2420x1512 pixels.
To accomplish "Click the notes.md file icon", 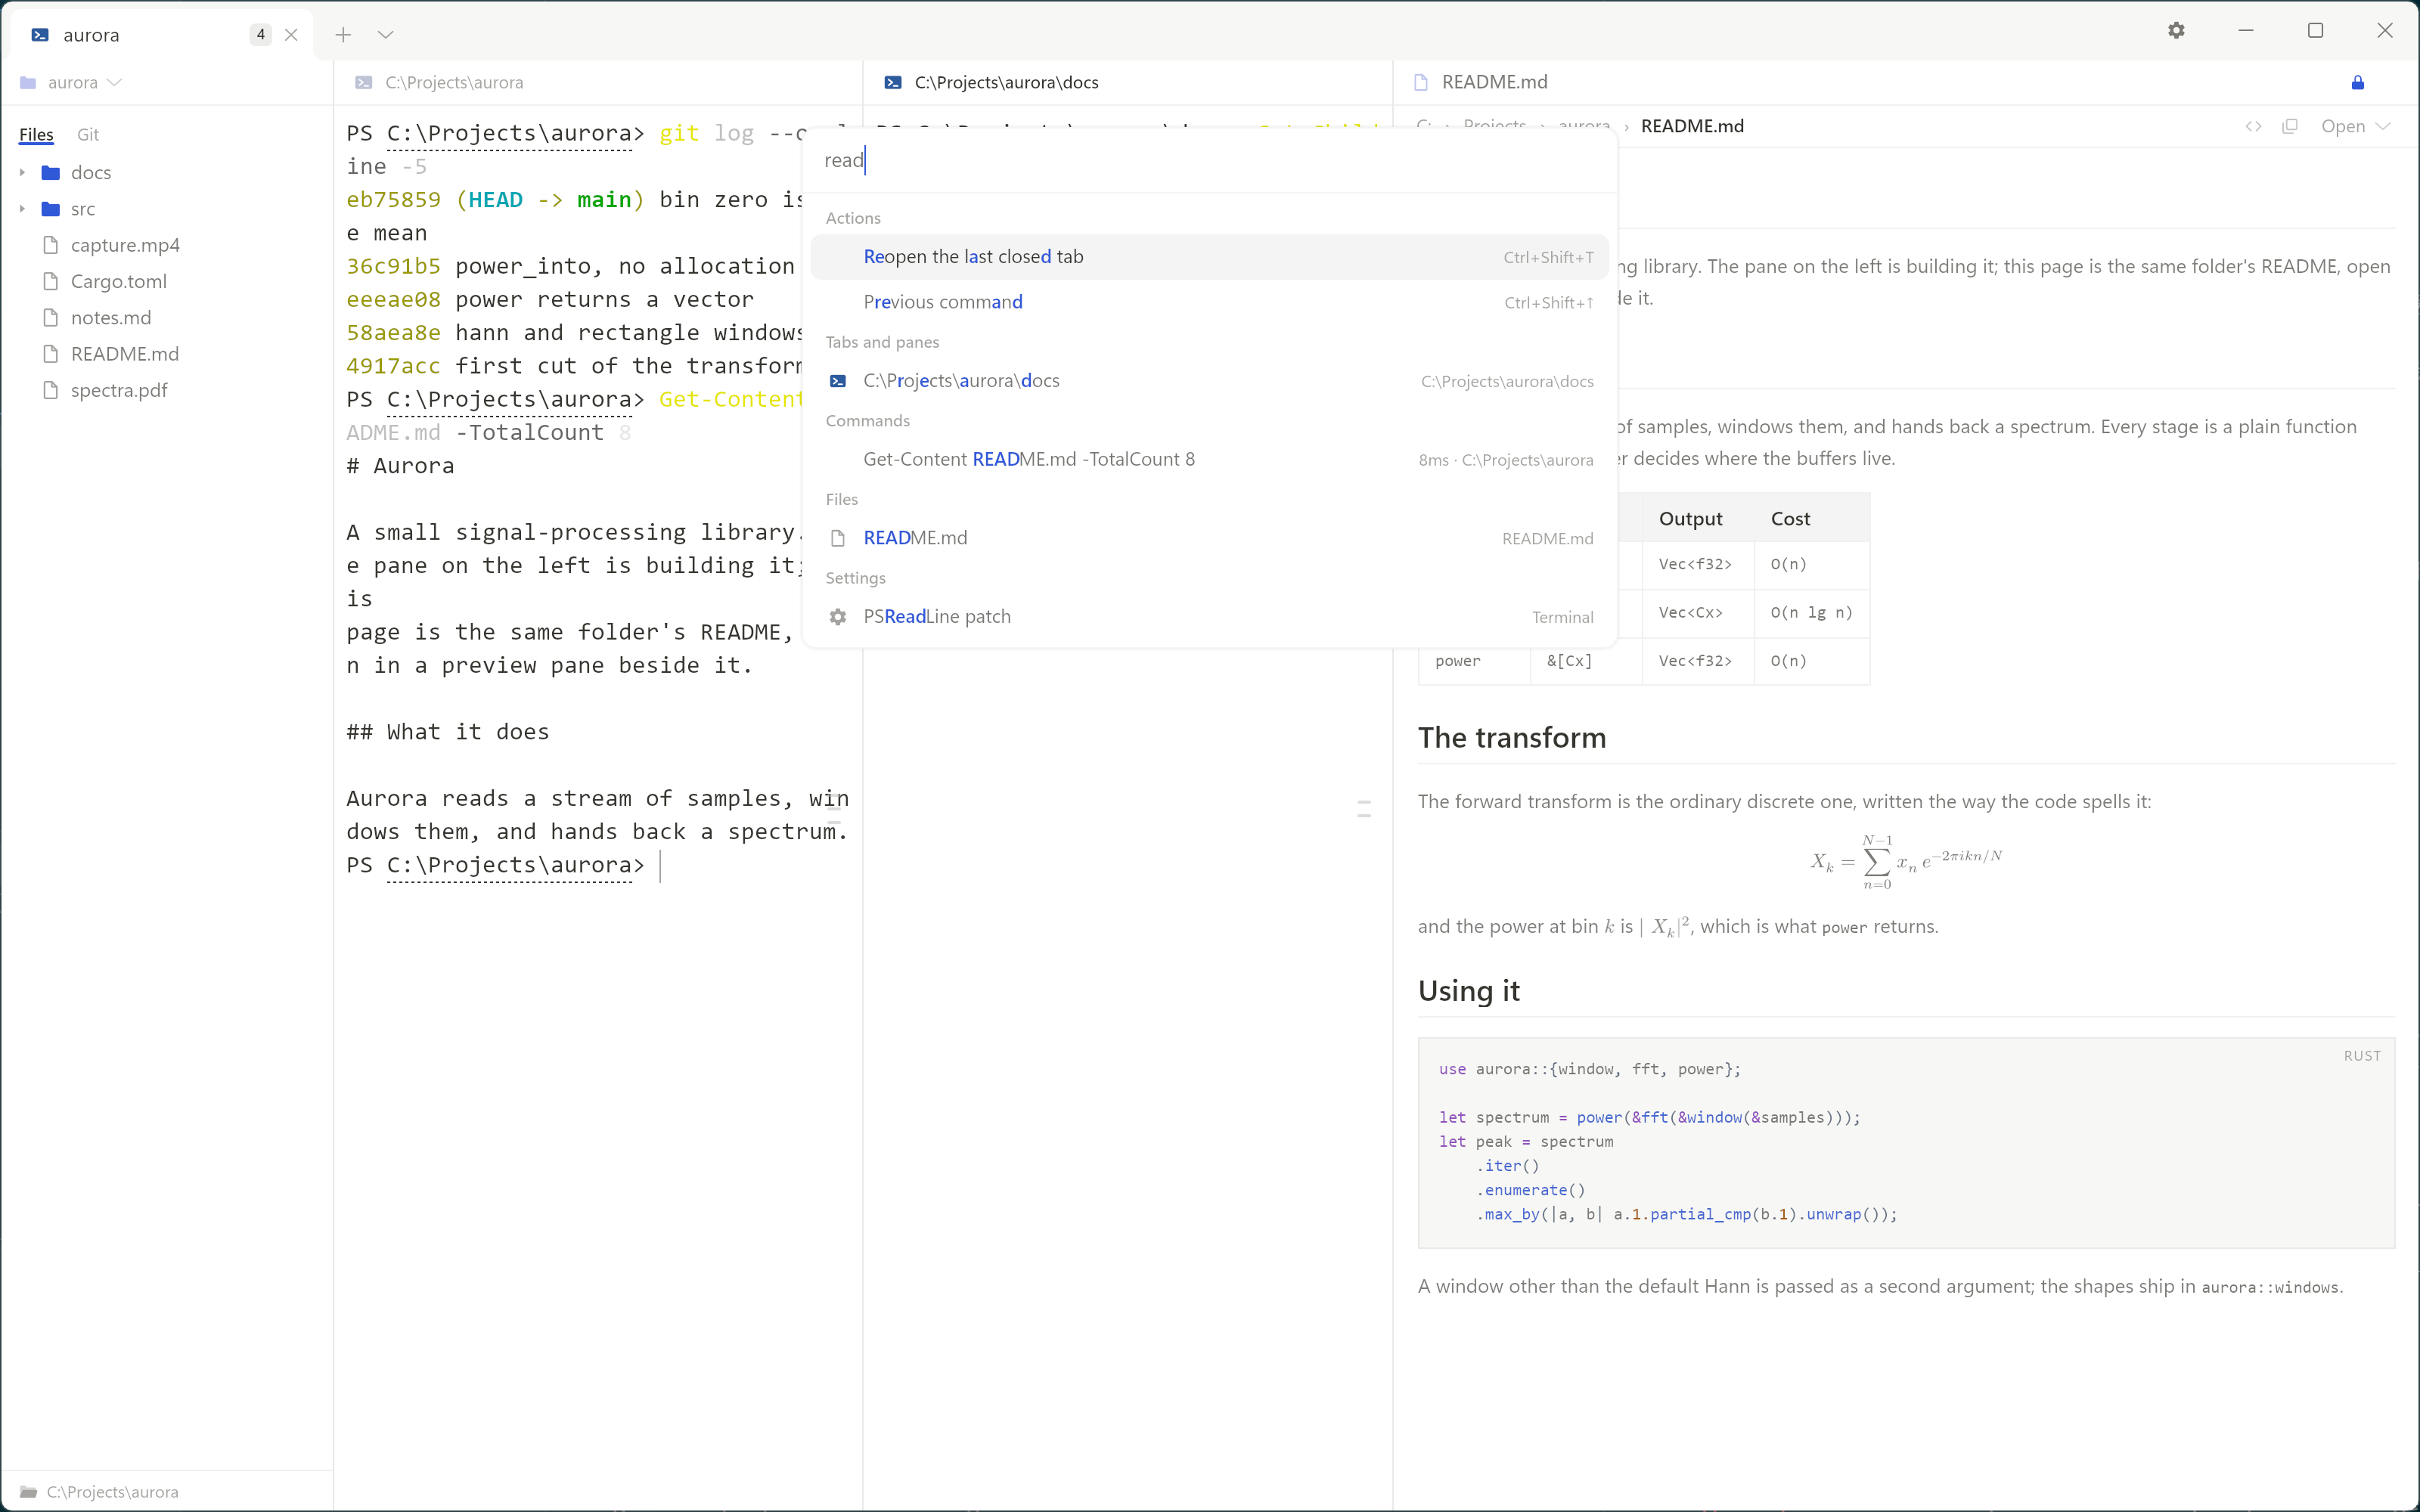I will (x=51, y=318).
